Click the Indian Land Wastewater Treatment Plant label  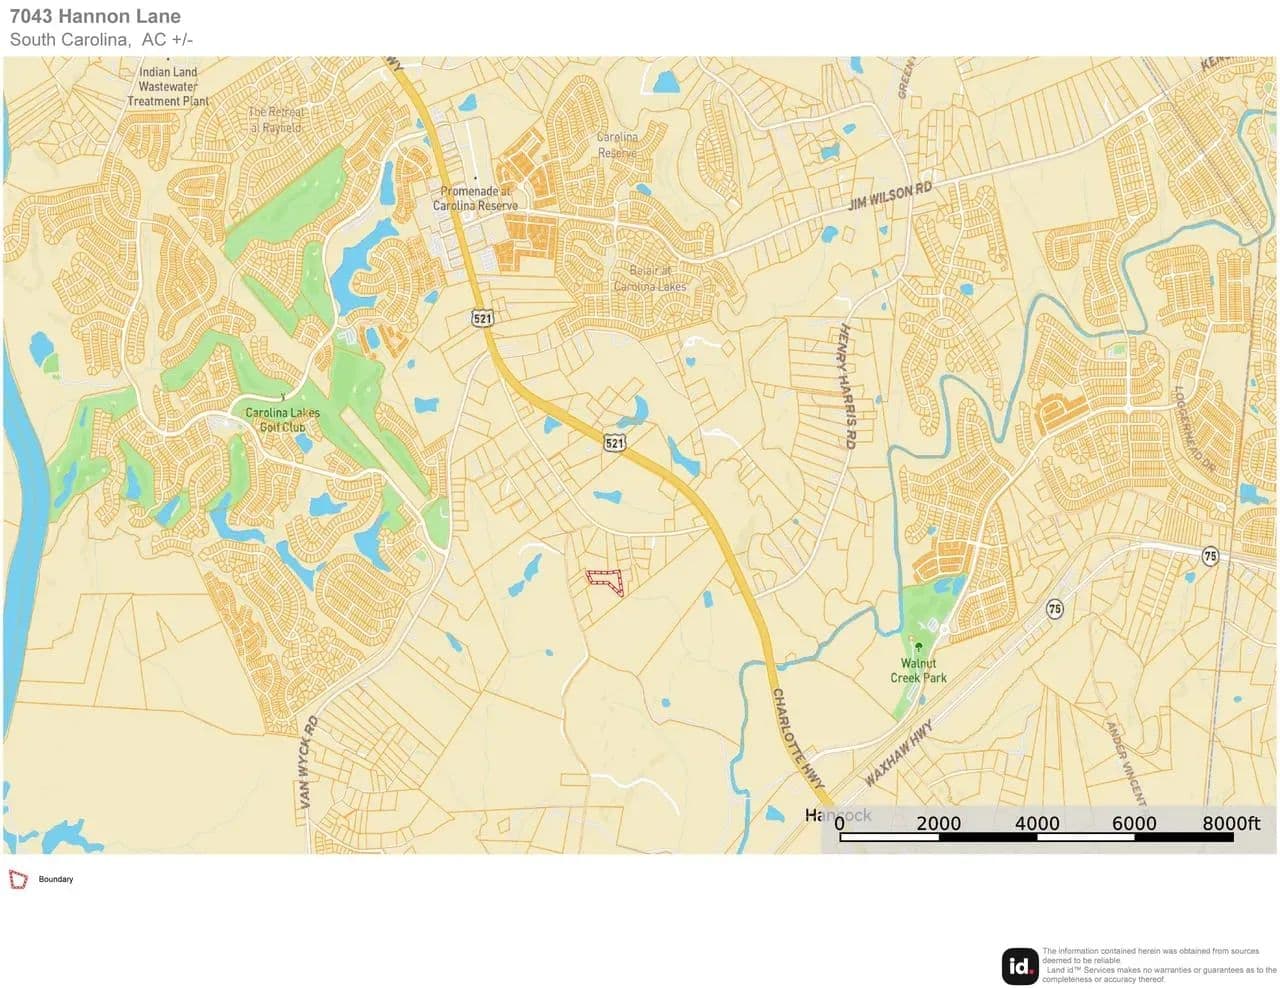click(x=168, y=87)
